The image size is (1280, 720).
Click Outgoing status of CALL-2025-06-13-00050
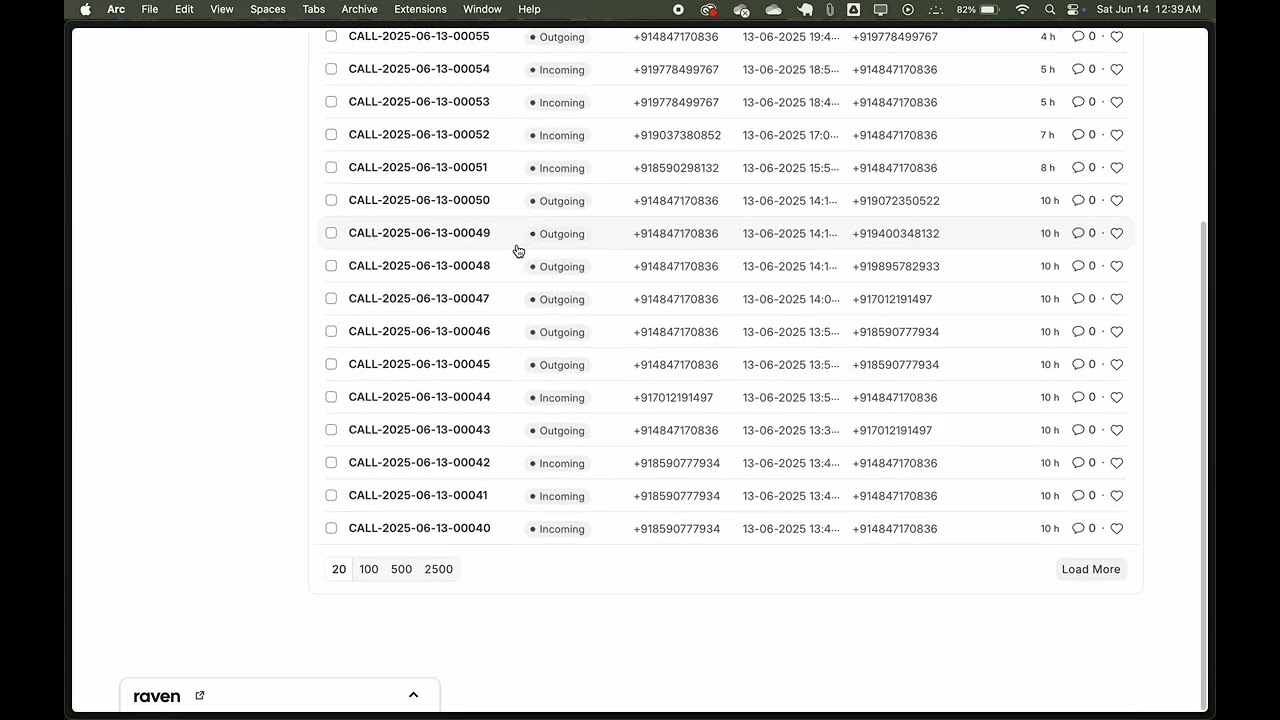coord(558,201)
